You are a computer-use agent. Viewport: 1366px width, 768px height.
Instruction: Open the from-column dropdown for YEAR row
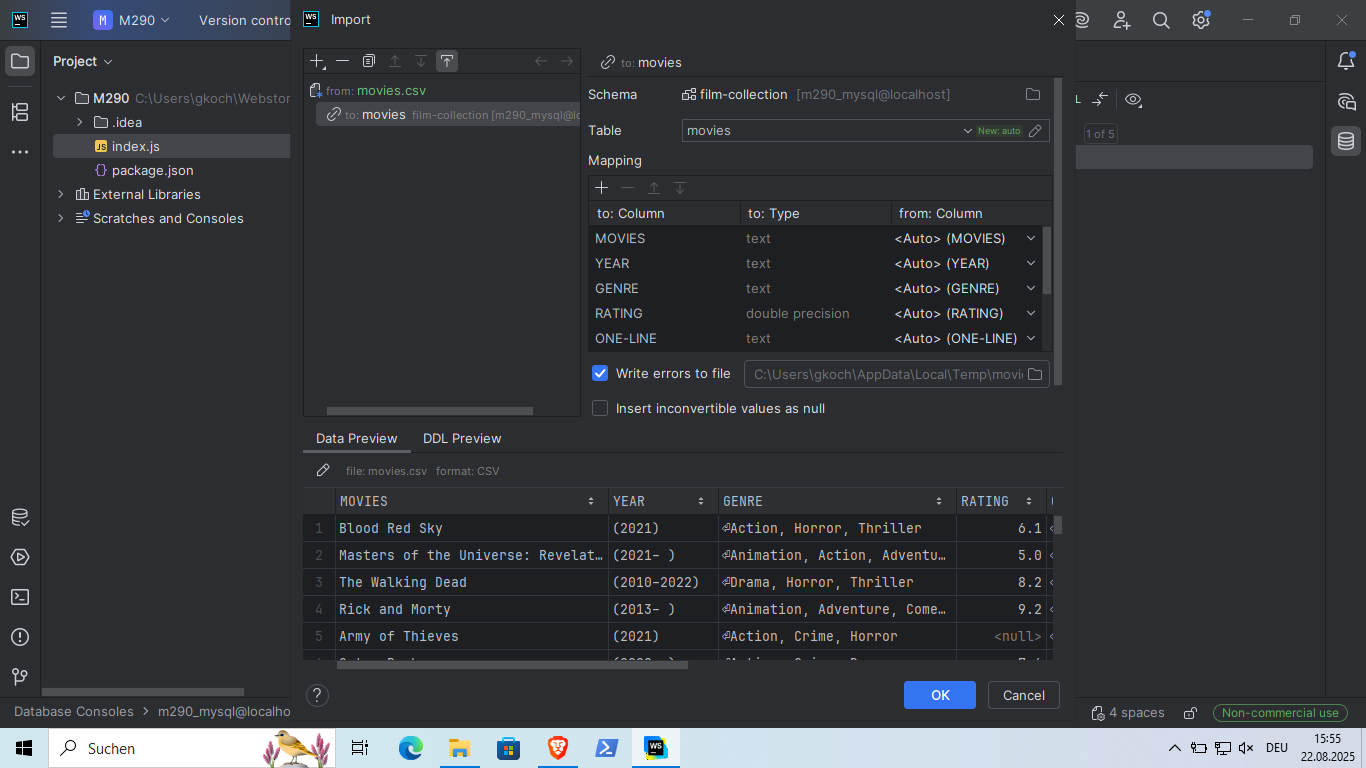(1031, 263)
